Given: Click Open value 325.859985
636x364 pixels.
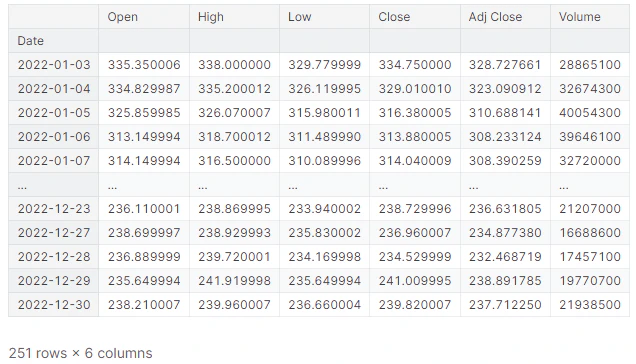Looking at the screenshot, I should click(144, 113).
